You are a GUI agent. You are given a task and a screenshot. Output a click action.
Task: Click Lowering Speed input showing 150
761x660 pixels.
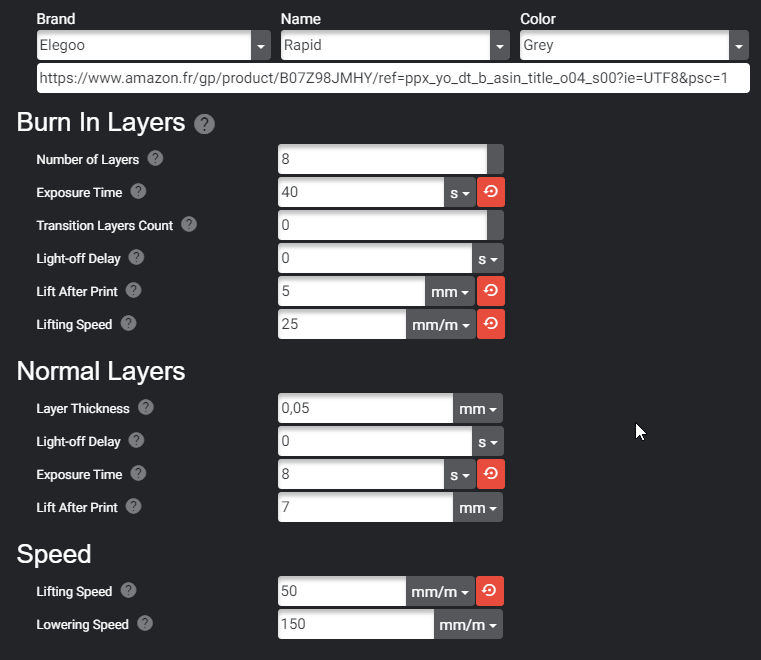pos(356,624)
